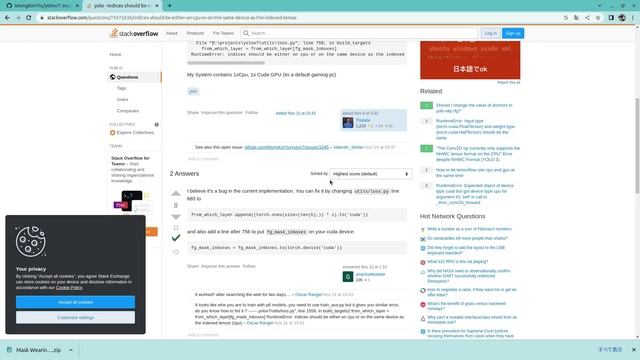Open the browser share icon
The height and width of the screenshot is (360, 640).
[x=587, y=18]
